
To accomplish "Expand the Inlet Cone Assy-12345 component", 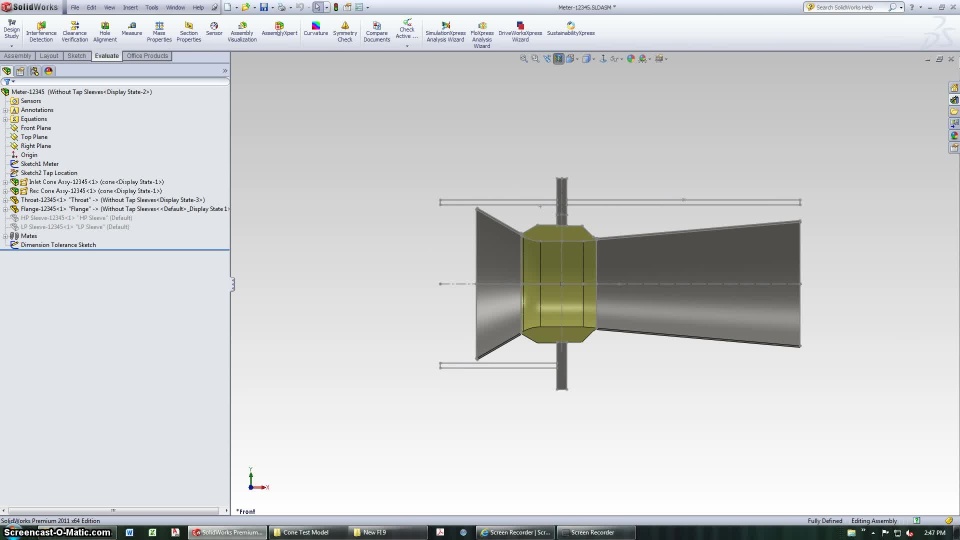I will (x=6, y=182).
